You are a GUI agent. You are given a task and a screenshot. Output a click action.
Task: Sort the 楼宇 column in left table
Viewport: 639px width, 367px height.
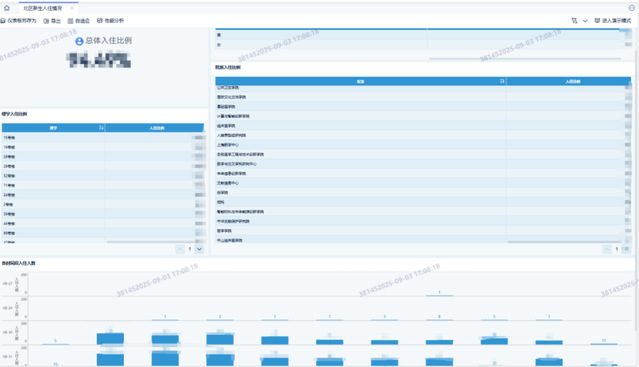(101, 128)
